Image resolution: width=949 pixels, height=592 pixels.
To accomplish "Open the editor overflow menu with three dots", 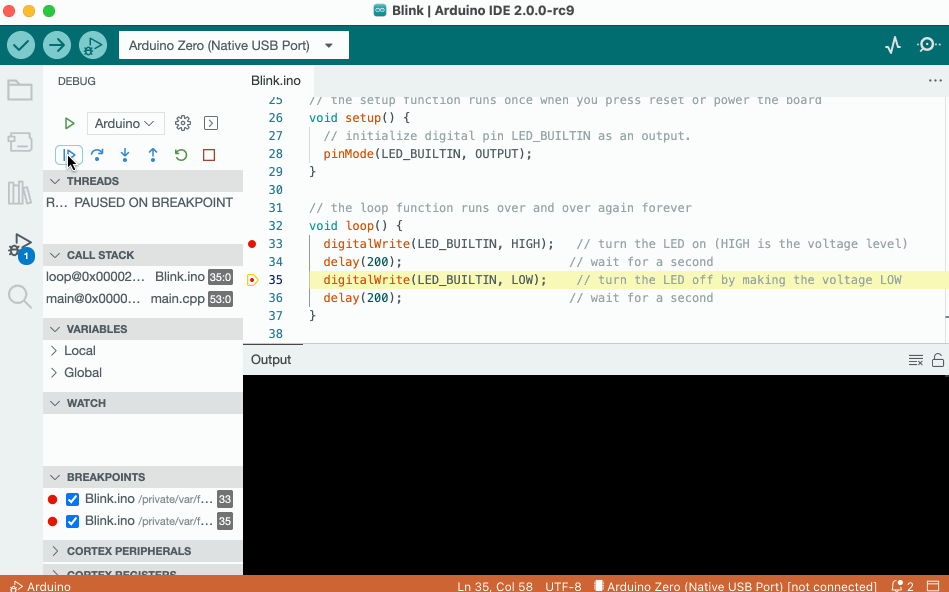I will click(935, 80).
